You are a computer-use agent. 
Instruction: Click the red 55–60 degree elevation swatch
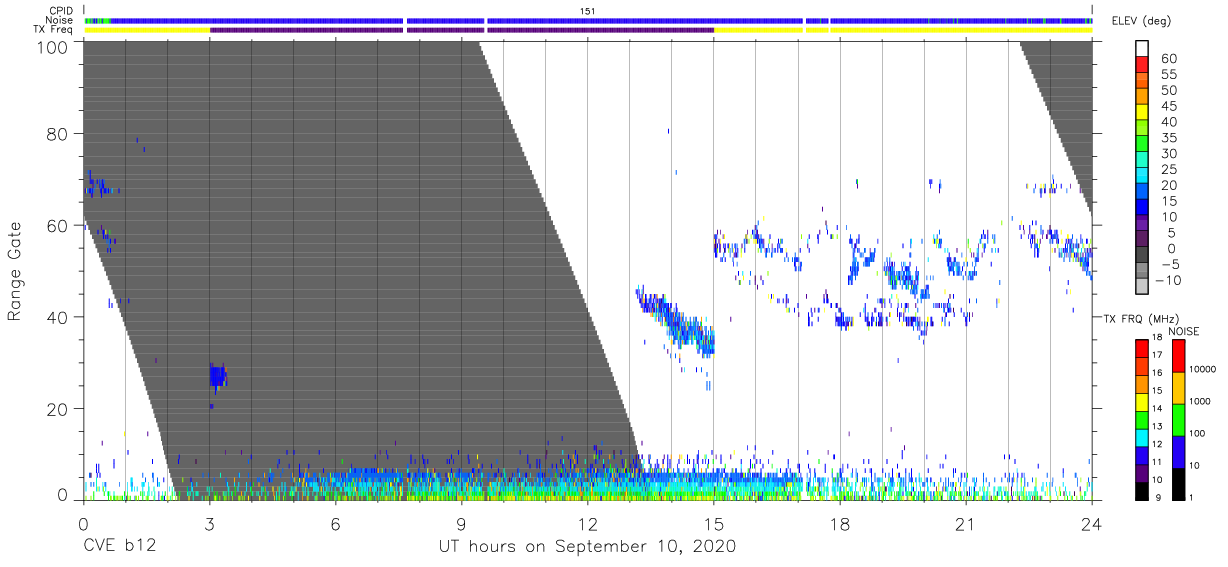pos(1142,66)
